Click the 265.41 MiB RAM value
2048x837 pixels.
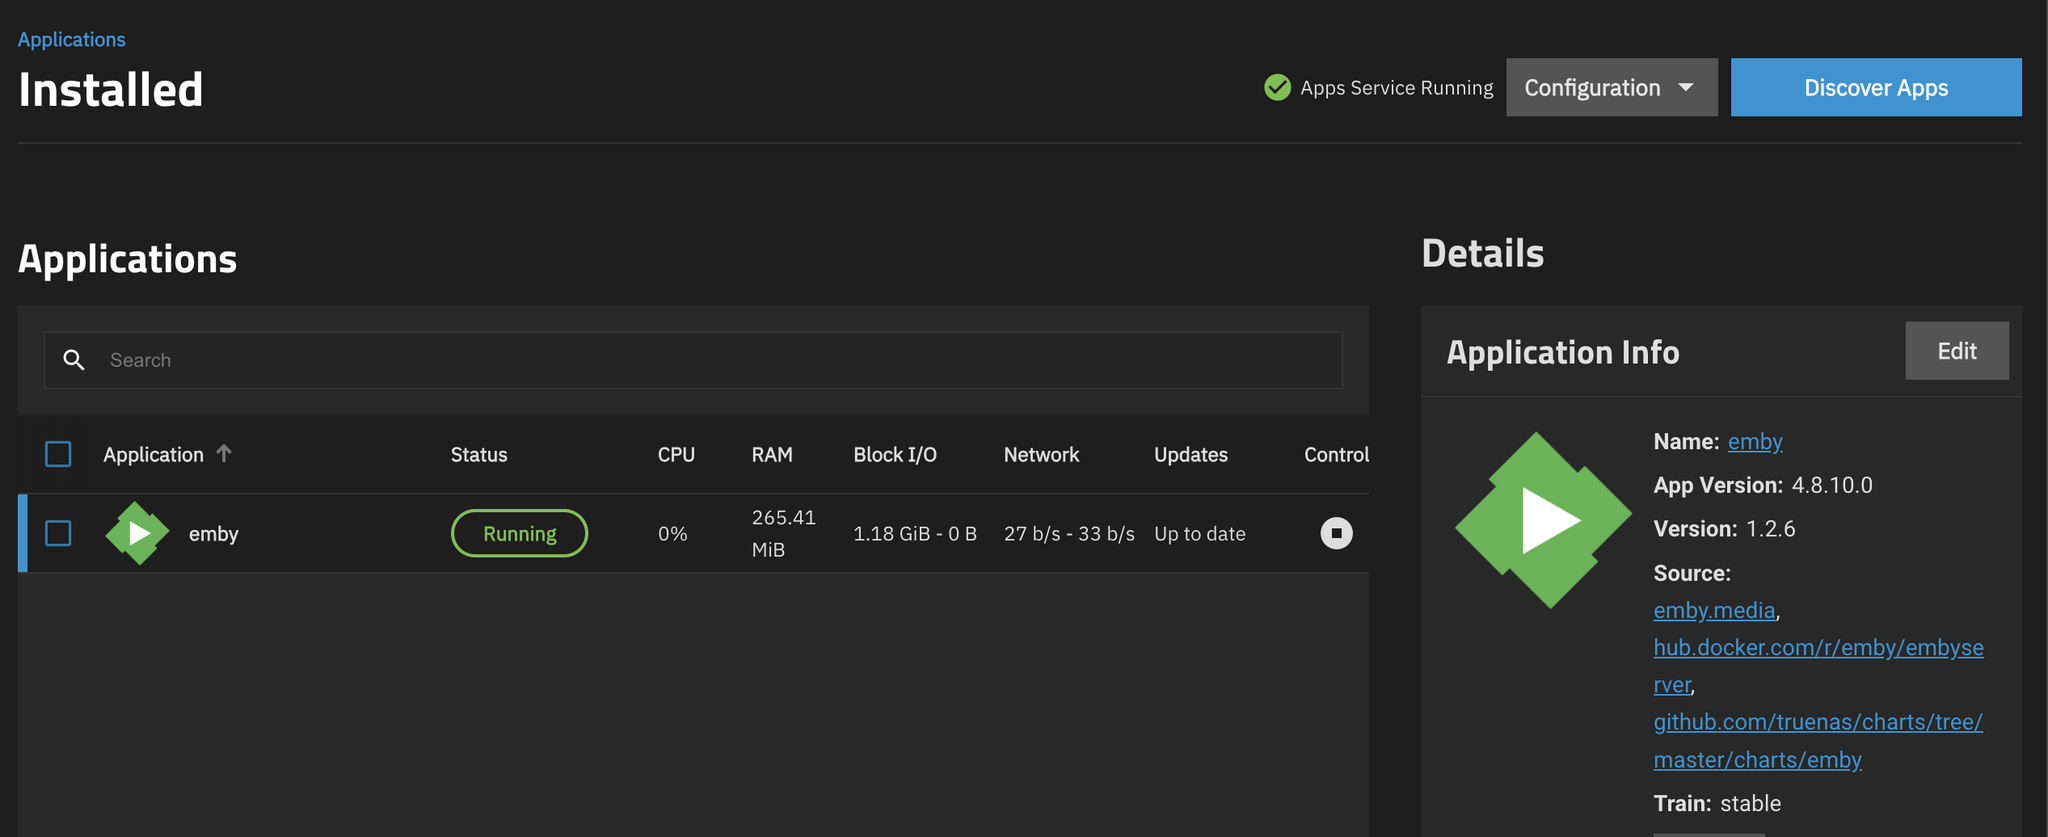[784, 533]
